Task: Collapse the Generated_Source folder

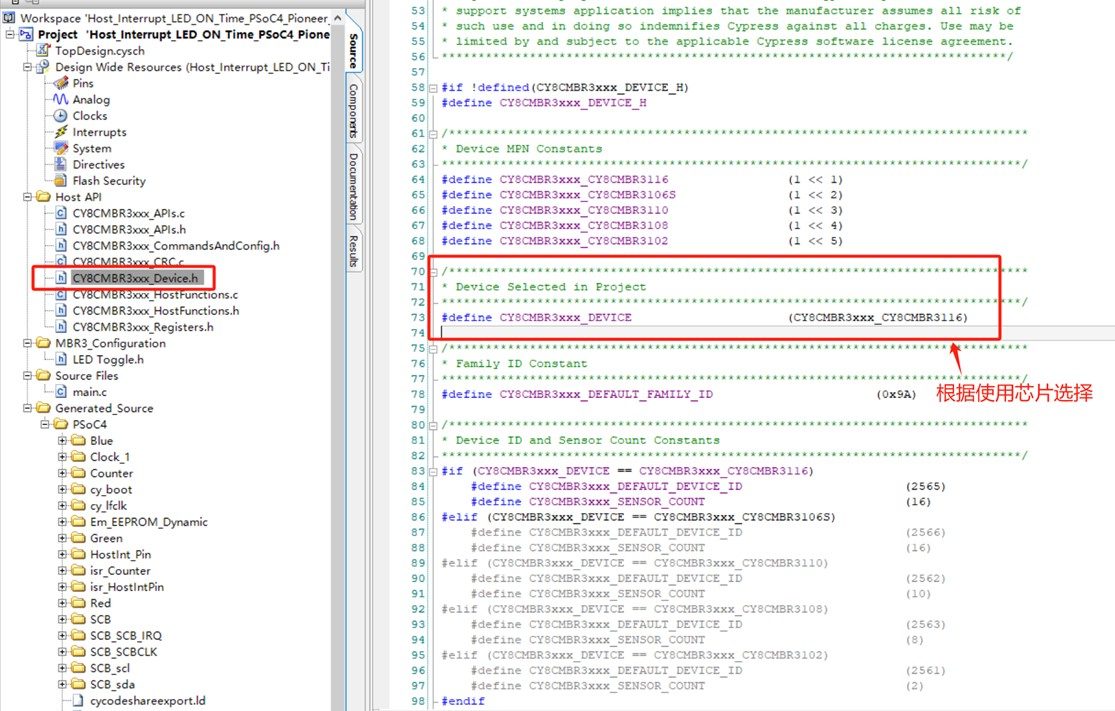Action: tap(27, 408)
